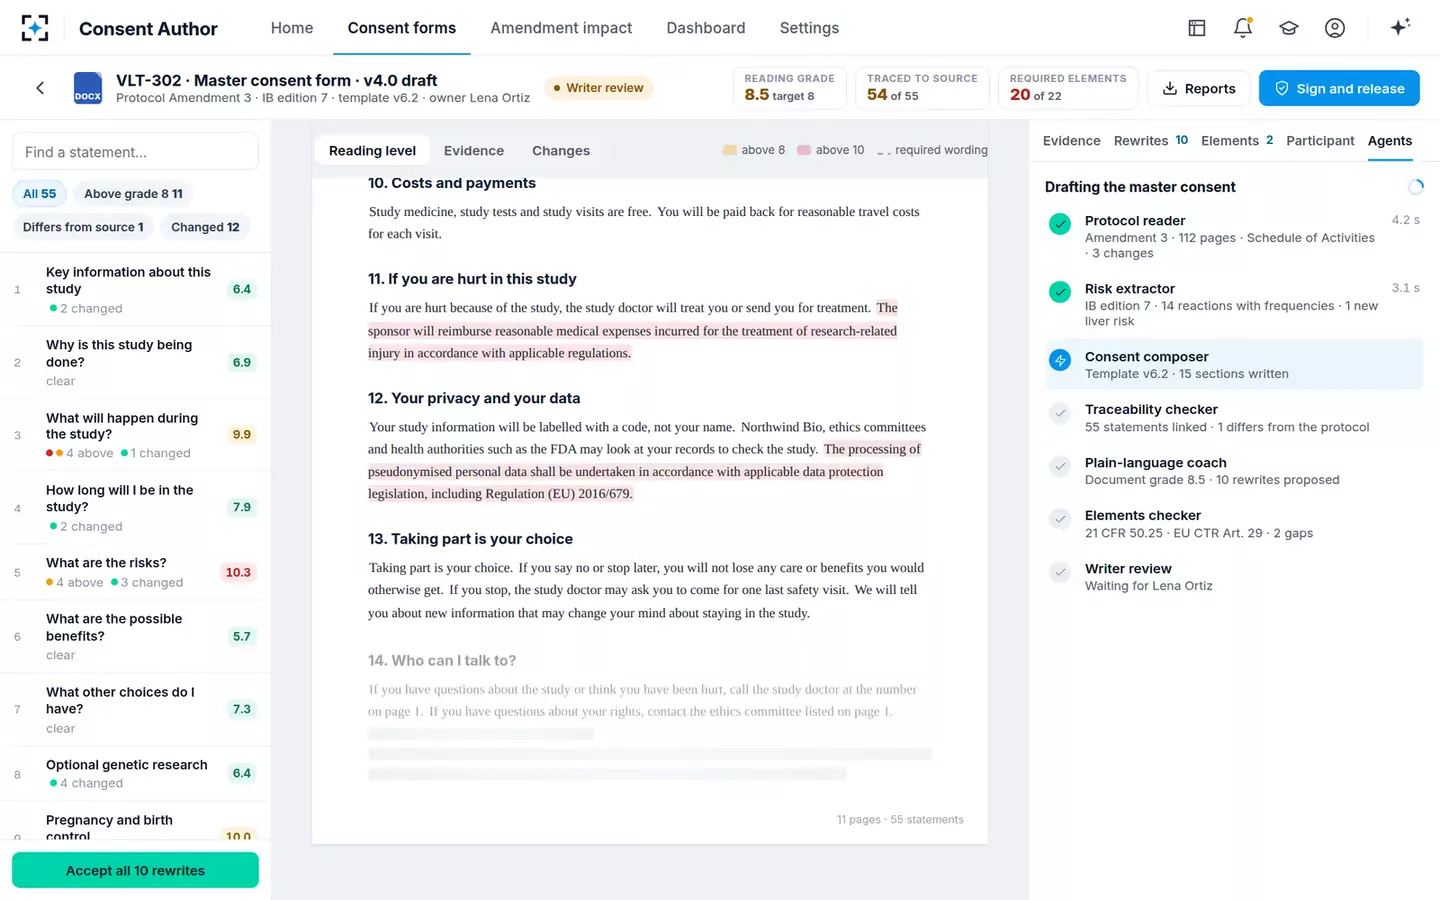
Task: Toggle the Differs from source filter
Action: [83, 227]
